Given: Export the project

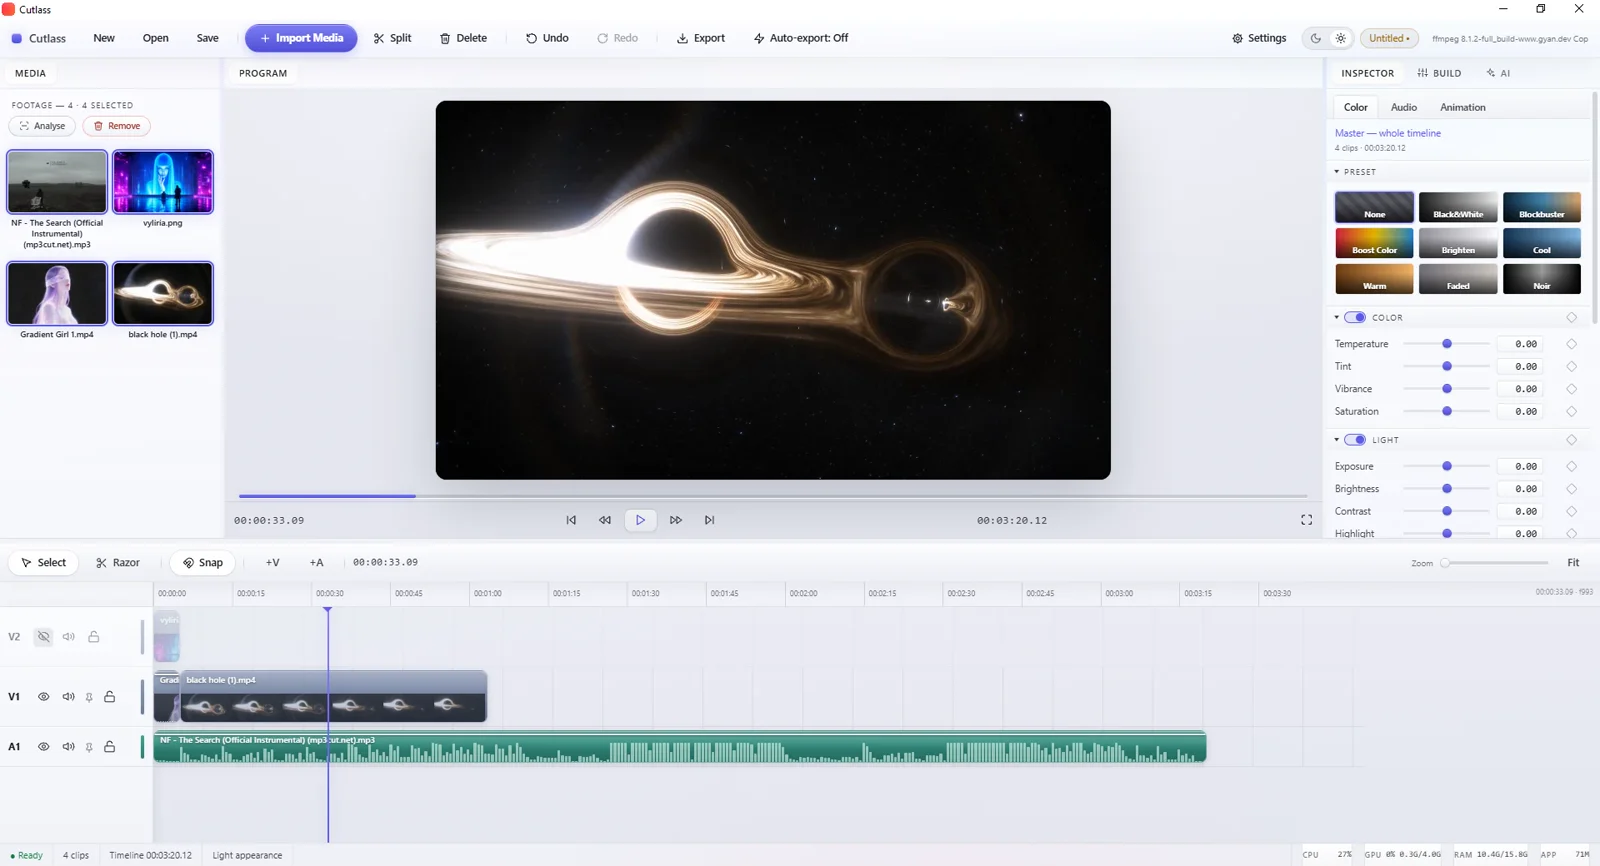Looking at the screenshot, I should coord(700,38).
